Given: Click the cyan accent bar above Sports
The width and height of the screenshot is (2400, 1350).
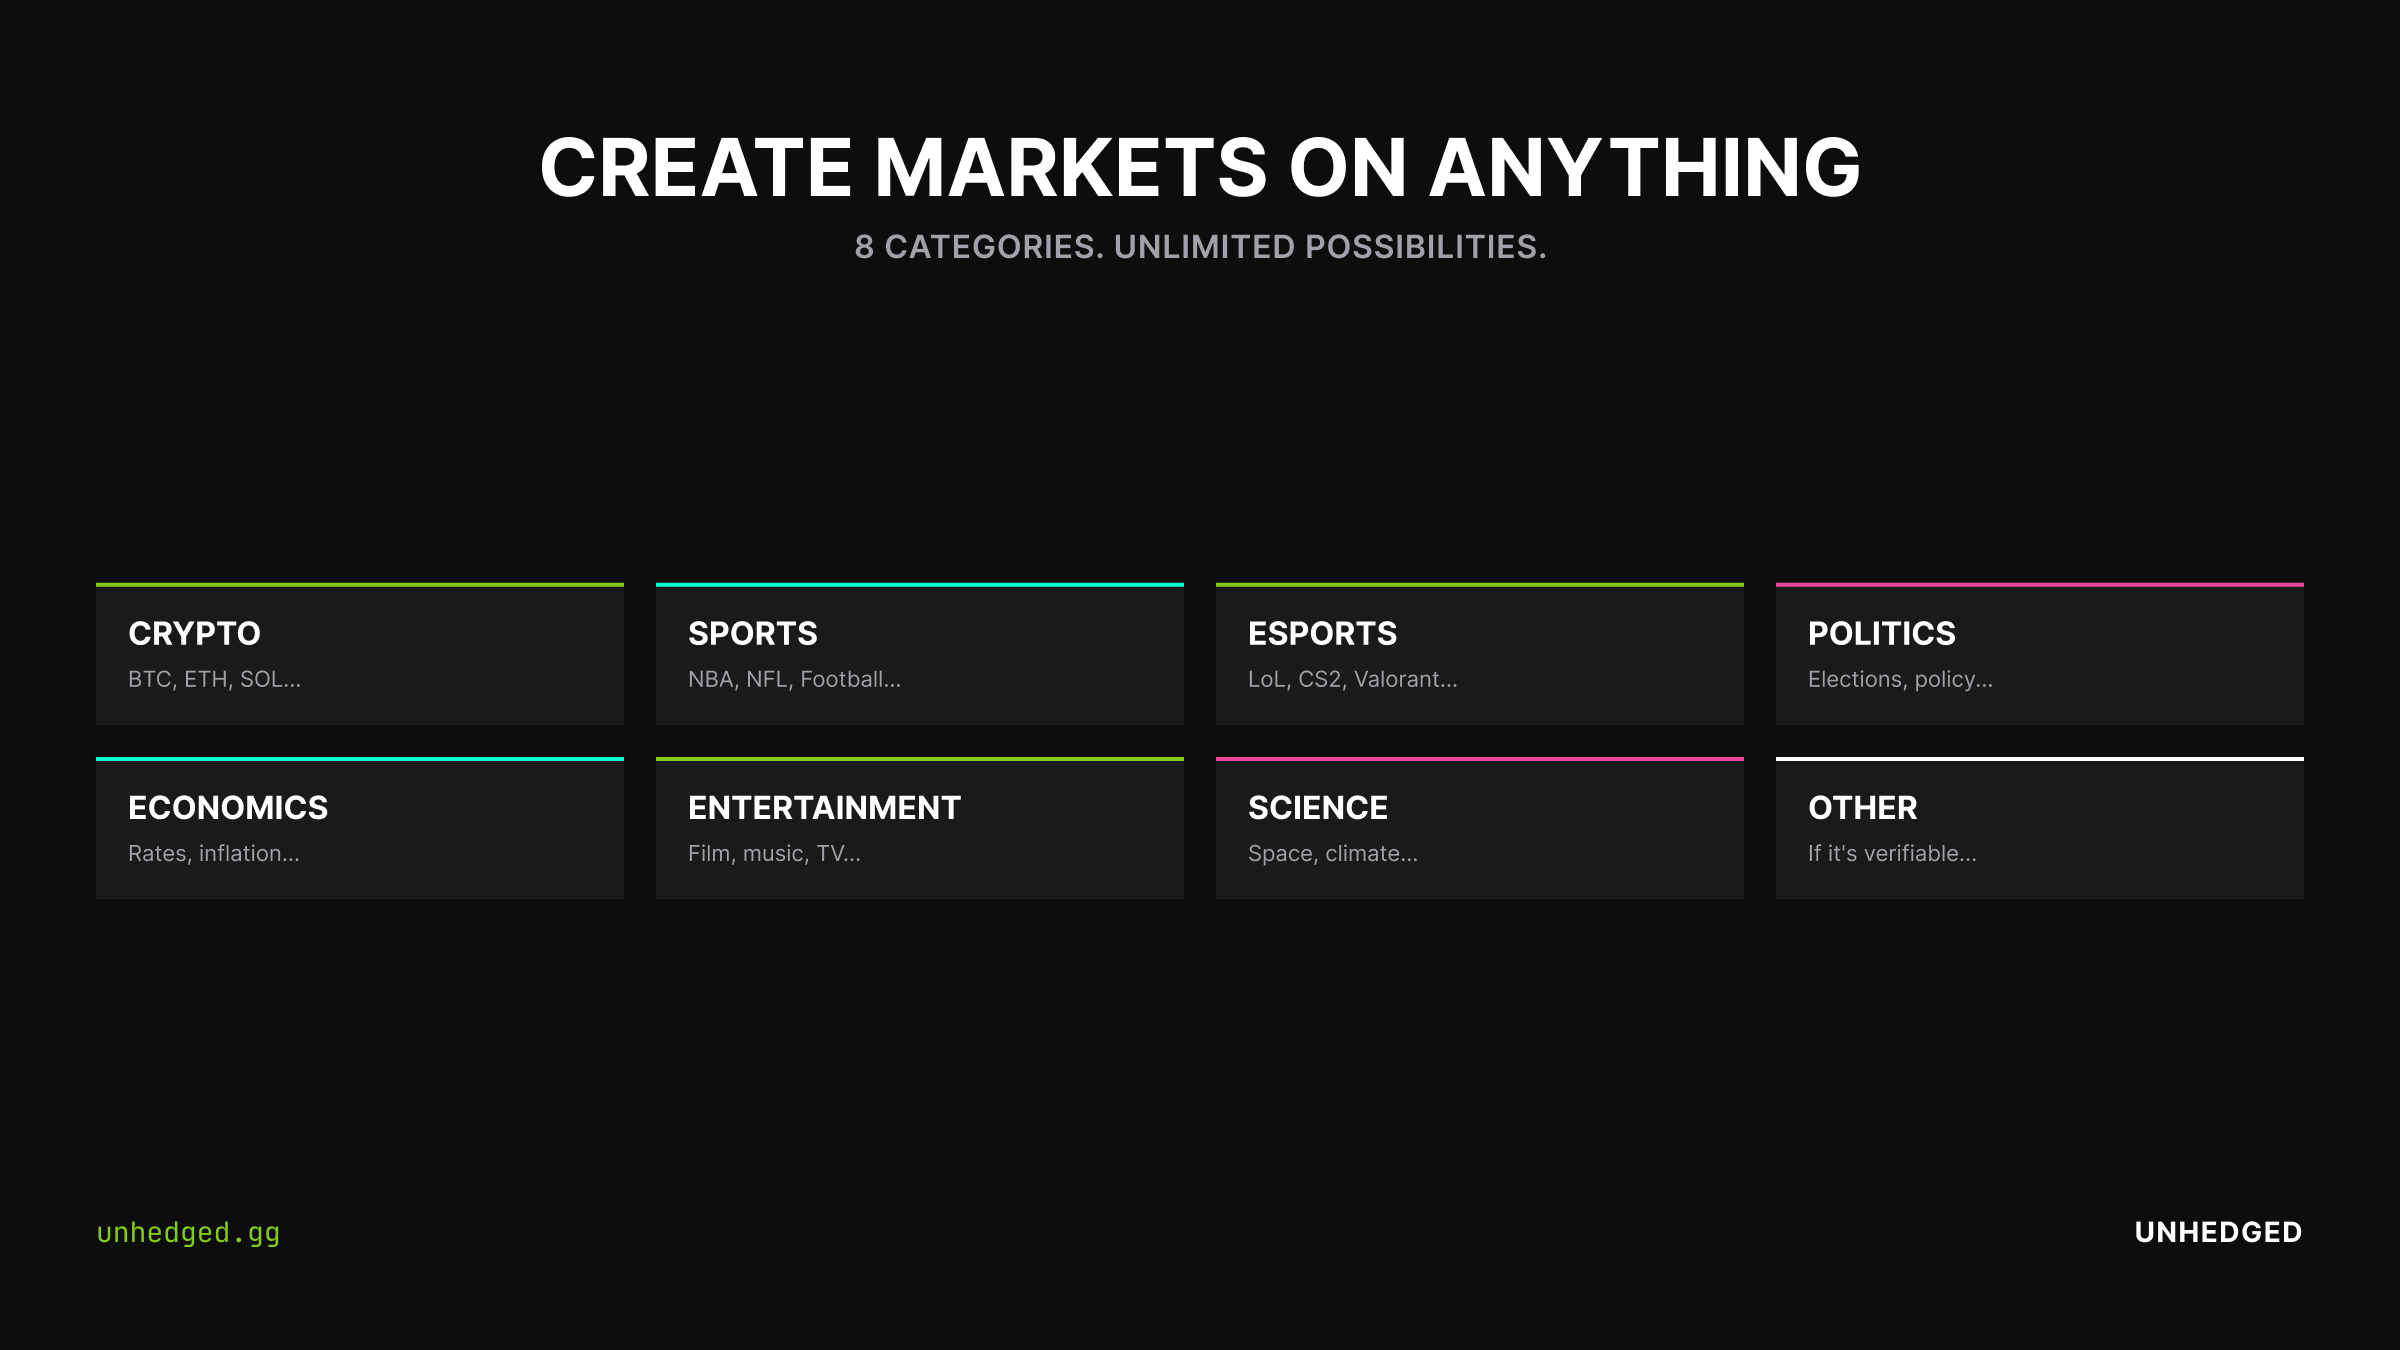Looking at the screenshot, I should pyautogui.click(x=920, y=585).
